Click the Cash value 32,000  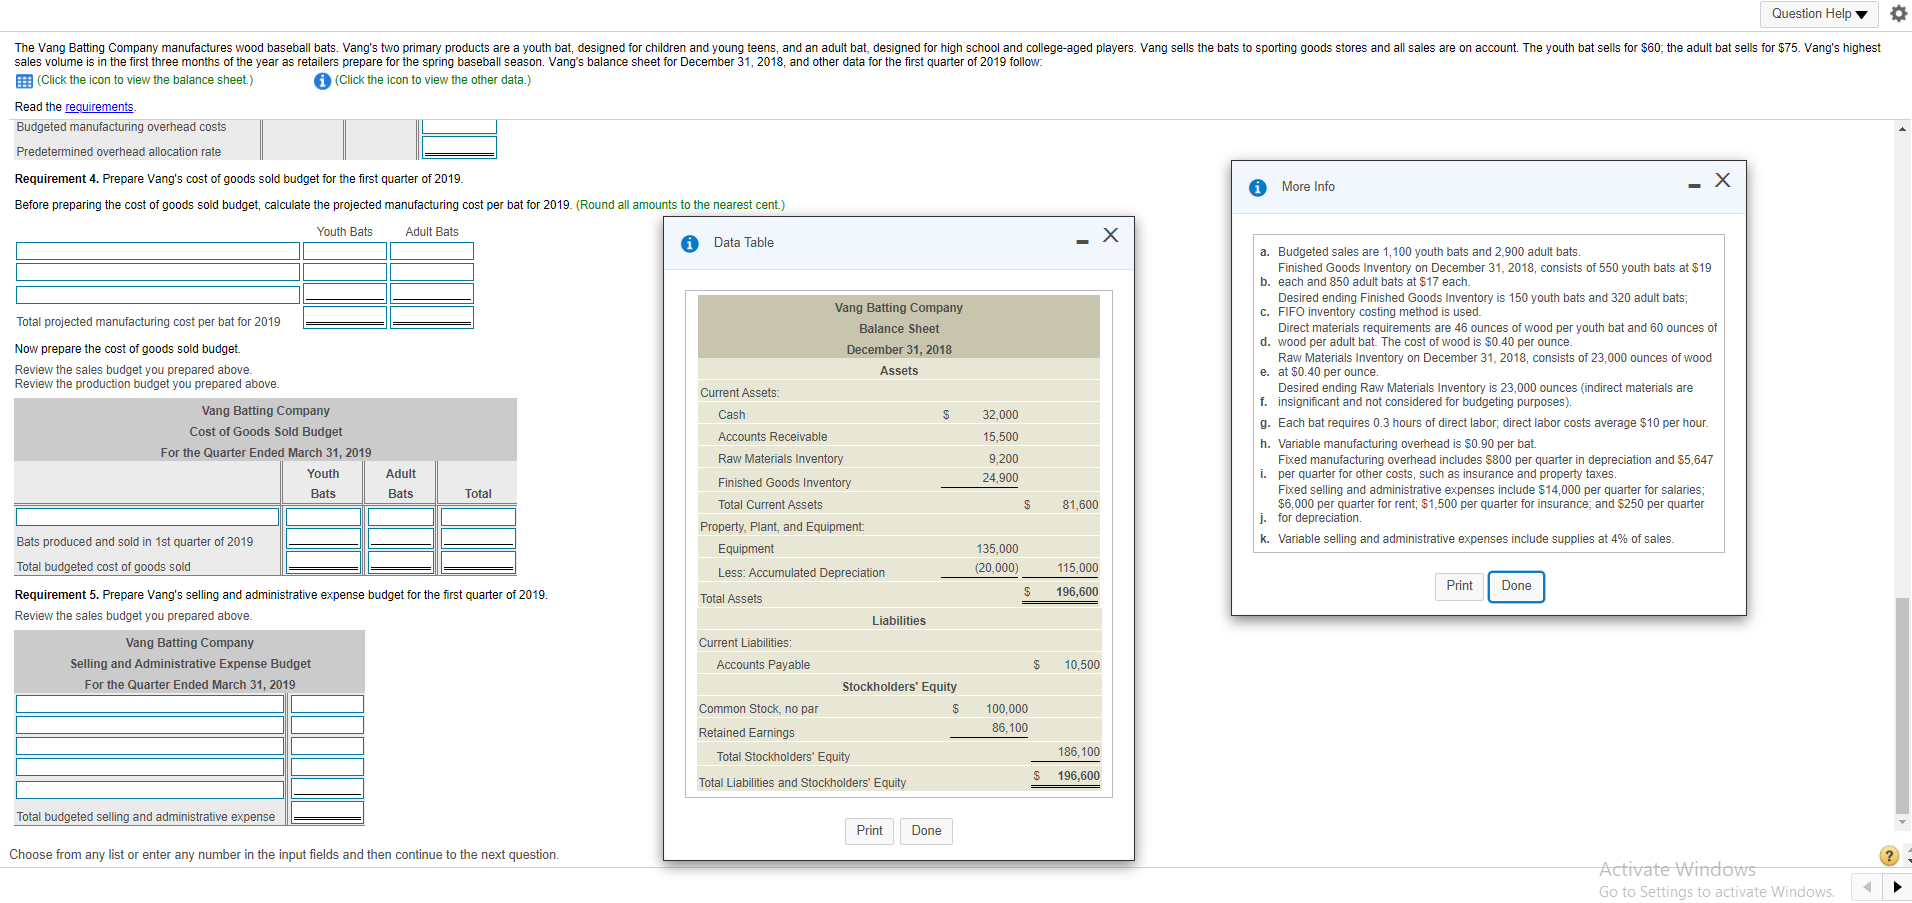pyautogui.click(x=1000, y=415)
